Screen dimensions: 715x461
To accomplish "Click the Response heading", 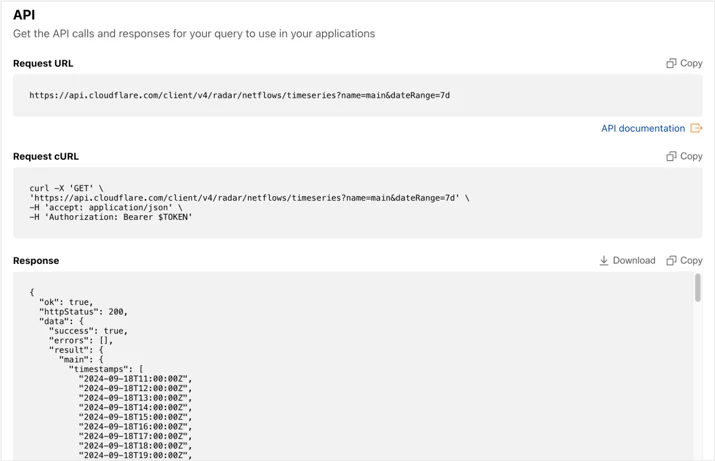I will pyautogui.click(x=36, y=260).
